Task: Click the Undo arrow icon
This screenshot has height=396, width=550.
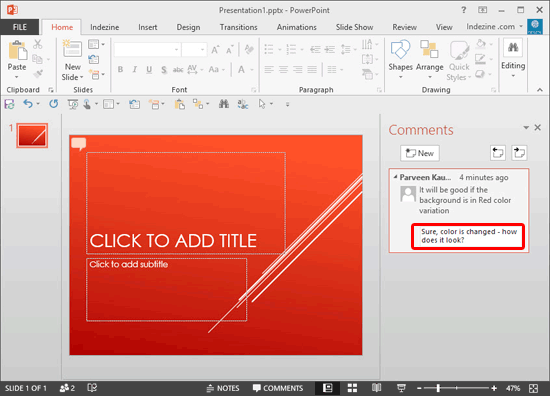Action: click(28, 104)
